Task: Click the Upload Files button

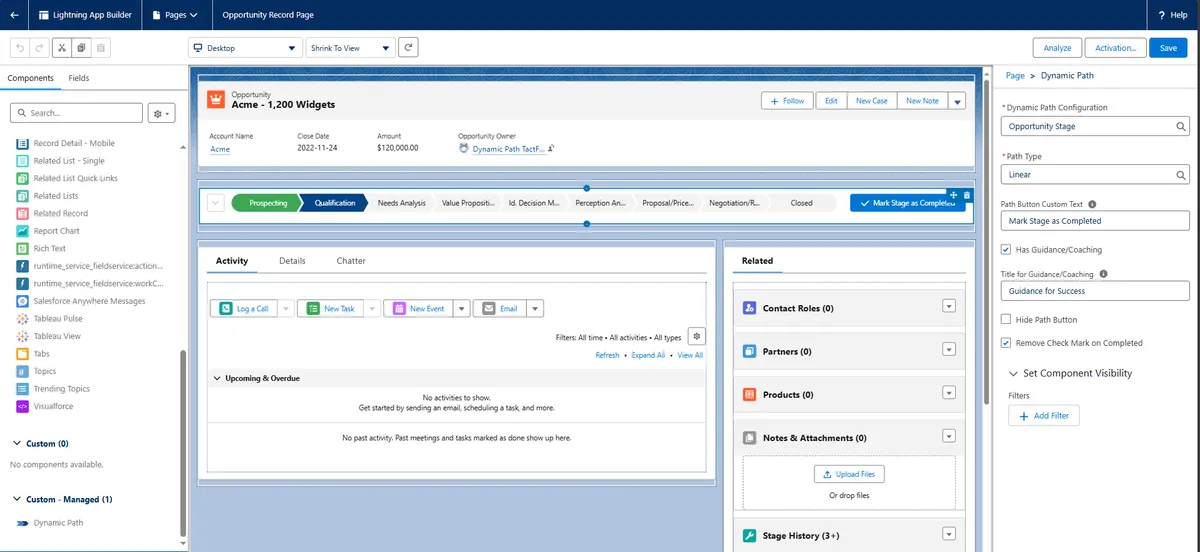Action: [849, 474]
